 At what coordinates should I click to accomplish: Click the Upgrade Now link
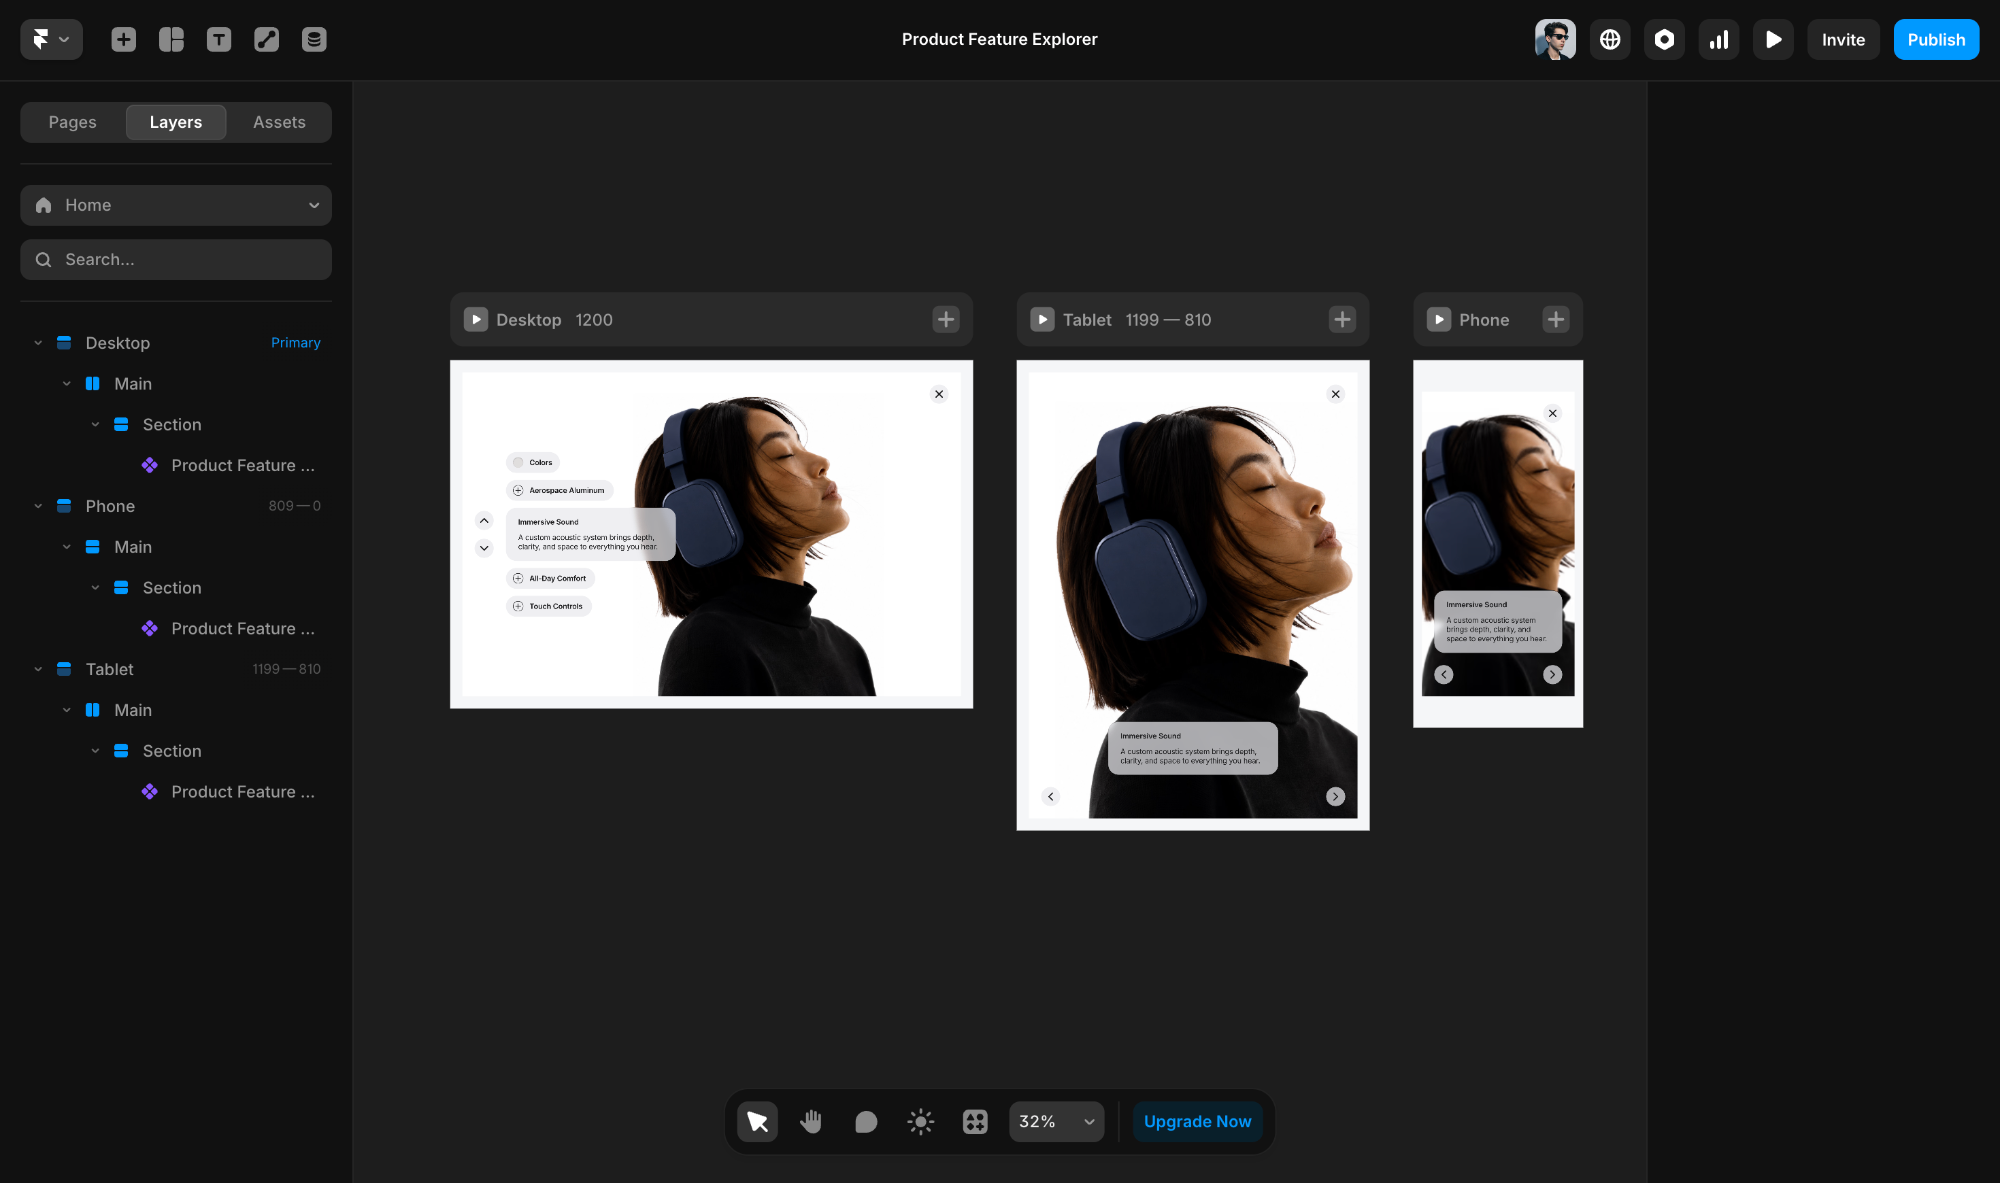tap(1197, 1121)
